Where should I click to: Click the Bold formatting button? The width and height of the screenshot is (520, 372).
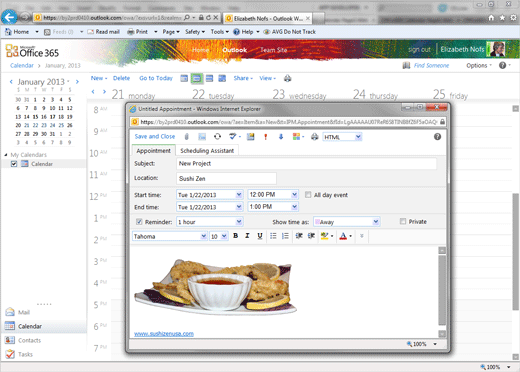[x=236, y=236]
